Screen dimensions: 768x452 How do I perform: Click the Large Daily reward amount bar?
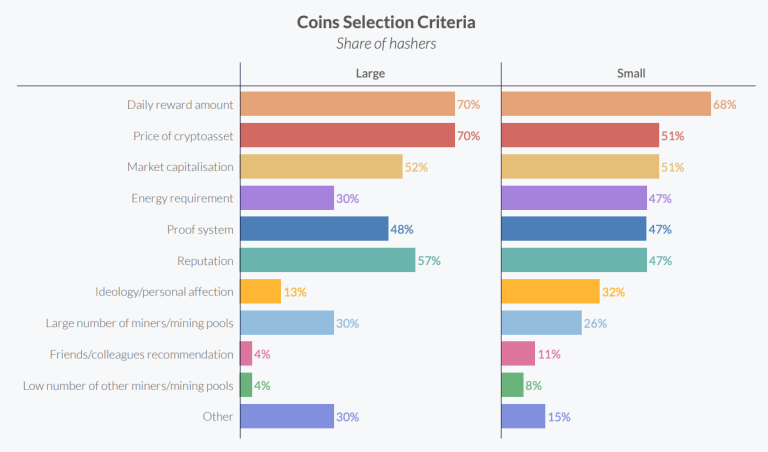(347, 104)
